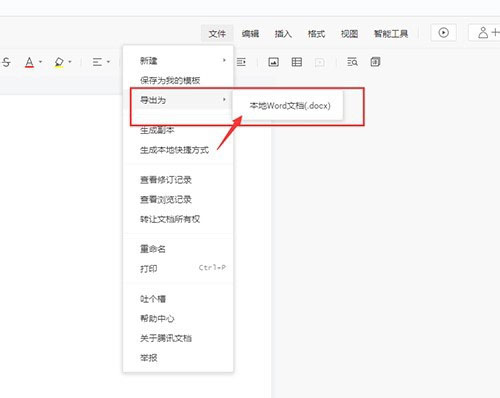
Task: Insert a table using table icon
Action: (297, 62)
